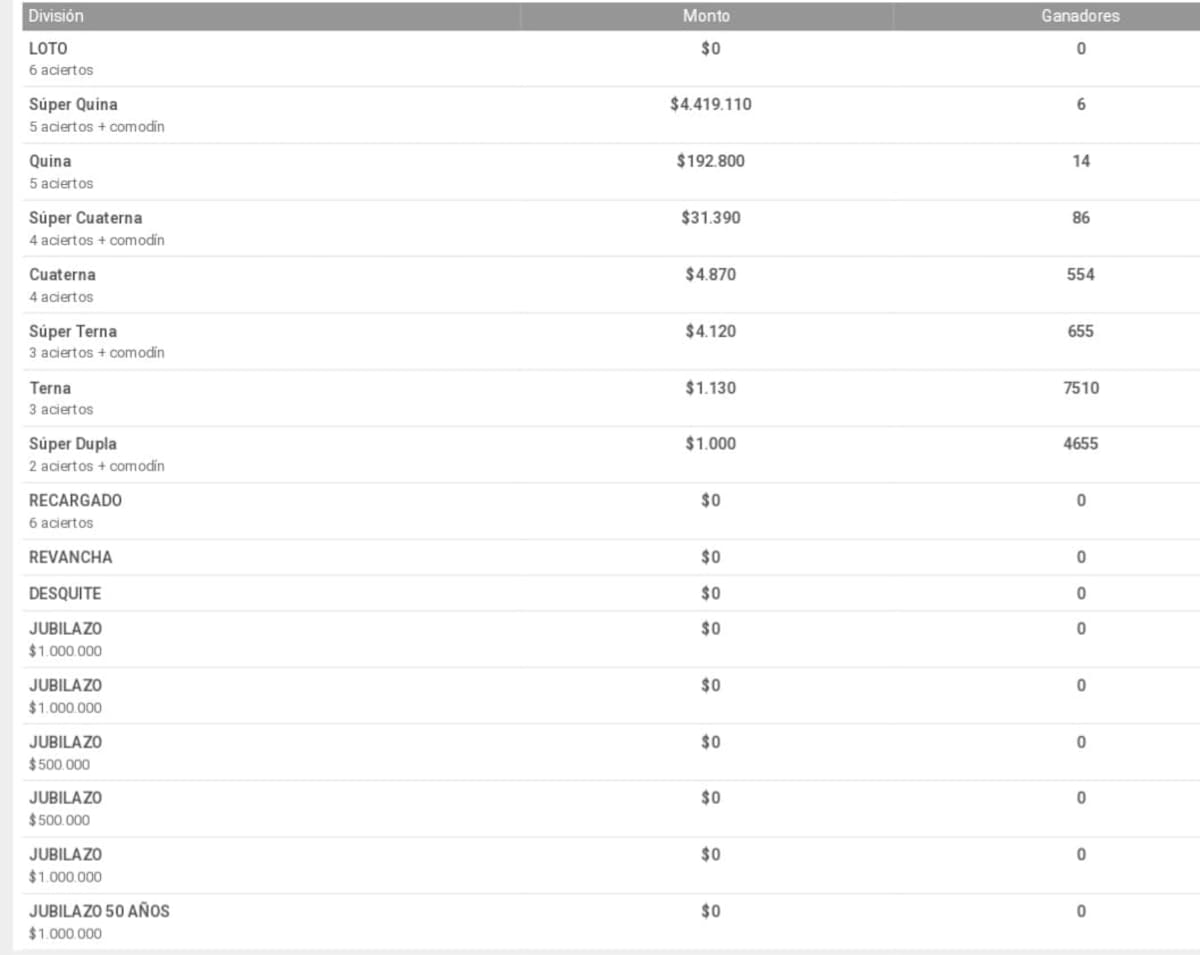
Task: Click the Quina $192.800 amount
Action: tap(711, 161)
